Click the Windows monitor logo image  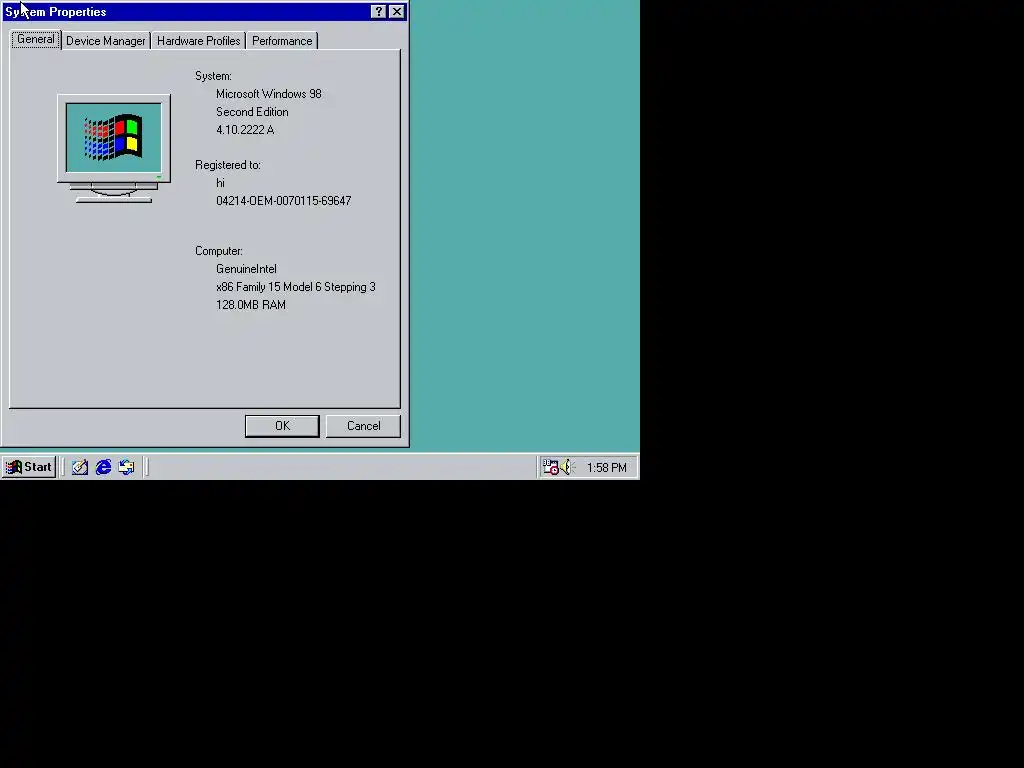(x=114, y=148)
